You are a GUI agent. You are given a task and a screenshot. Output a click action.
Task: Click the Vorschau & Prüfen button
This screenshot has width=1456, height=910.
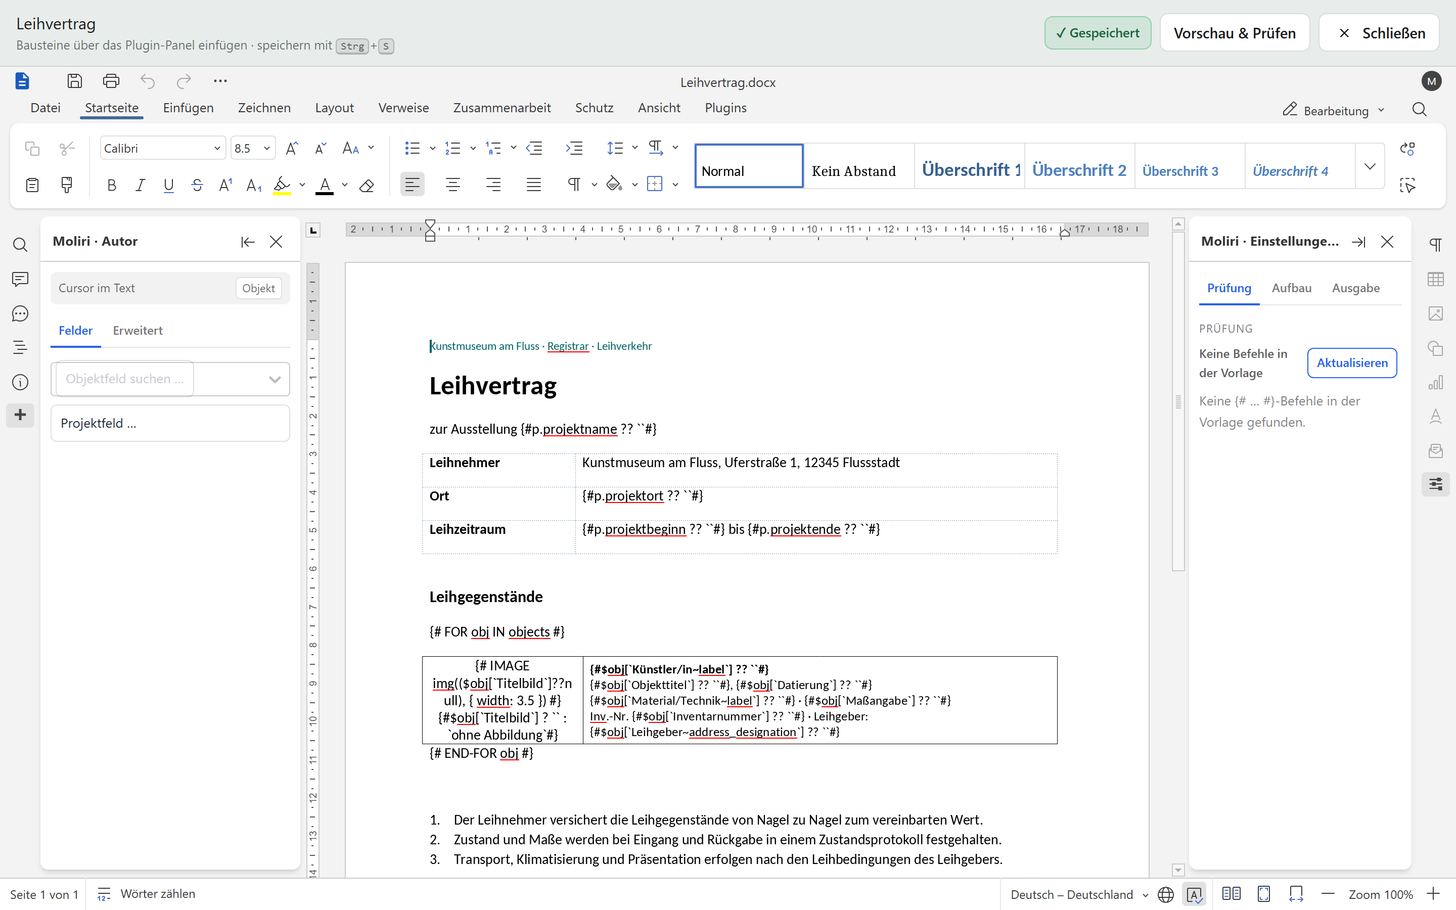[x=1234, y=33]
